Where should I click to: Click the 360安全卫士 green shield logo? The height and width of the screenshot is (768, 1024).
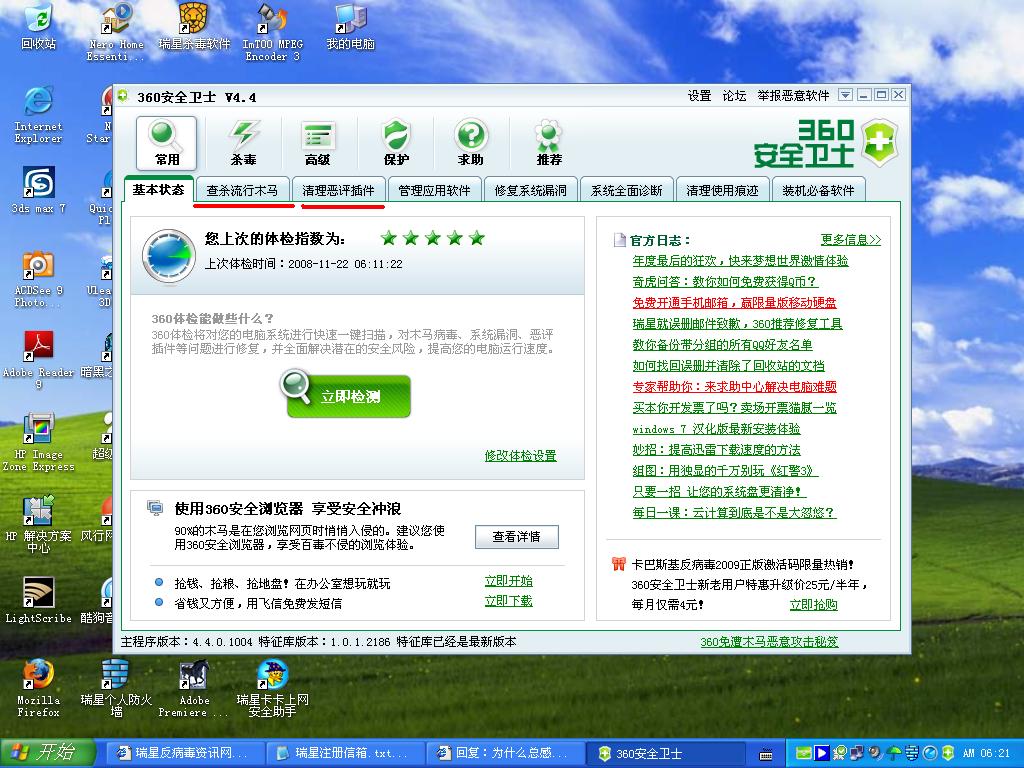(879, 142)
